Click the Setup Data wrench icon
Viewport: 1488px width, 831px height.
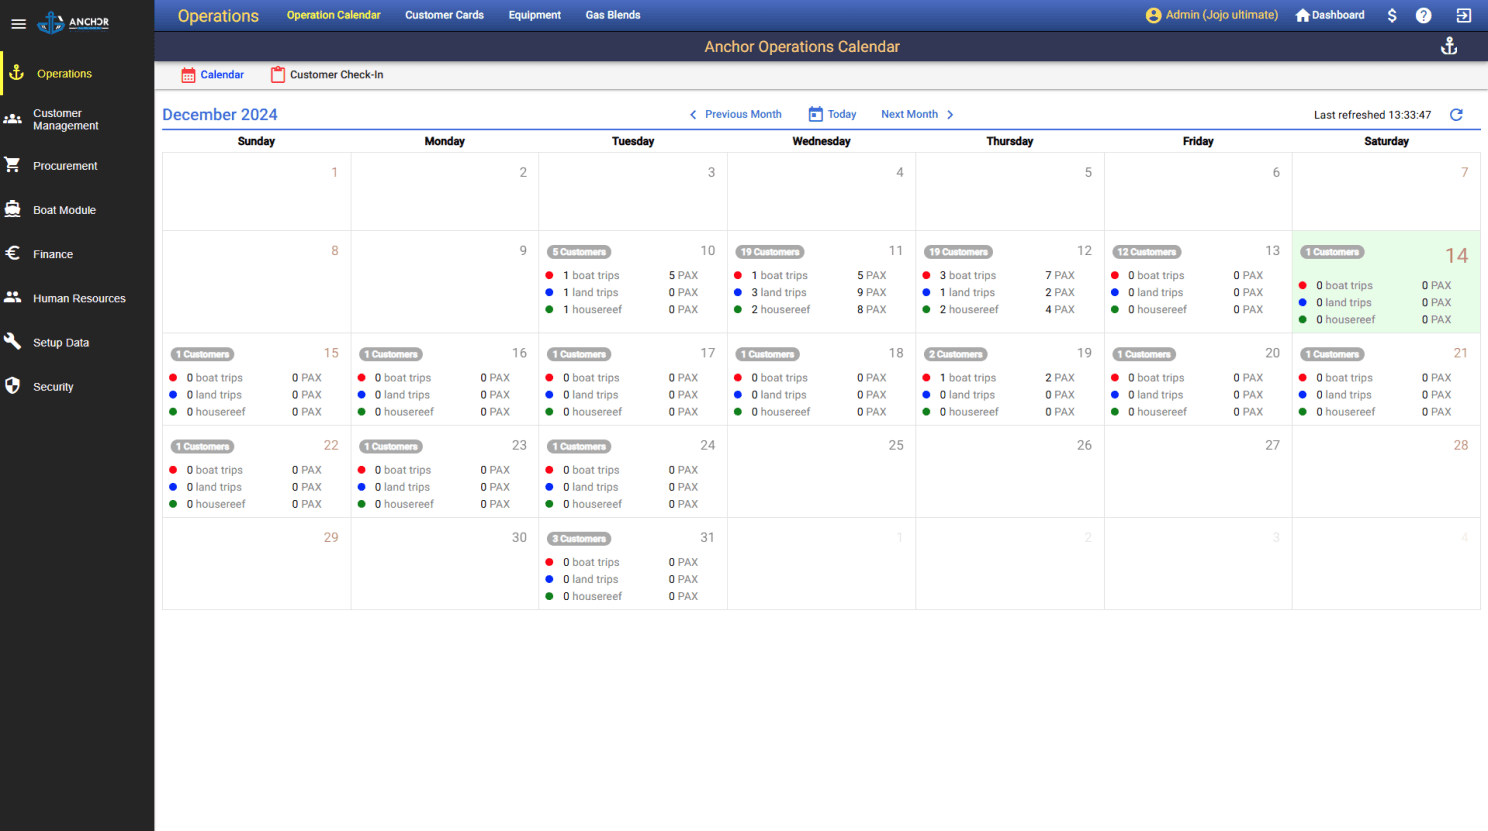pyautogui.click(x=14, y=342)
